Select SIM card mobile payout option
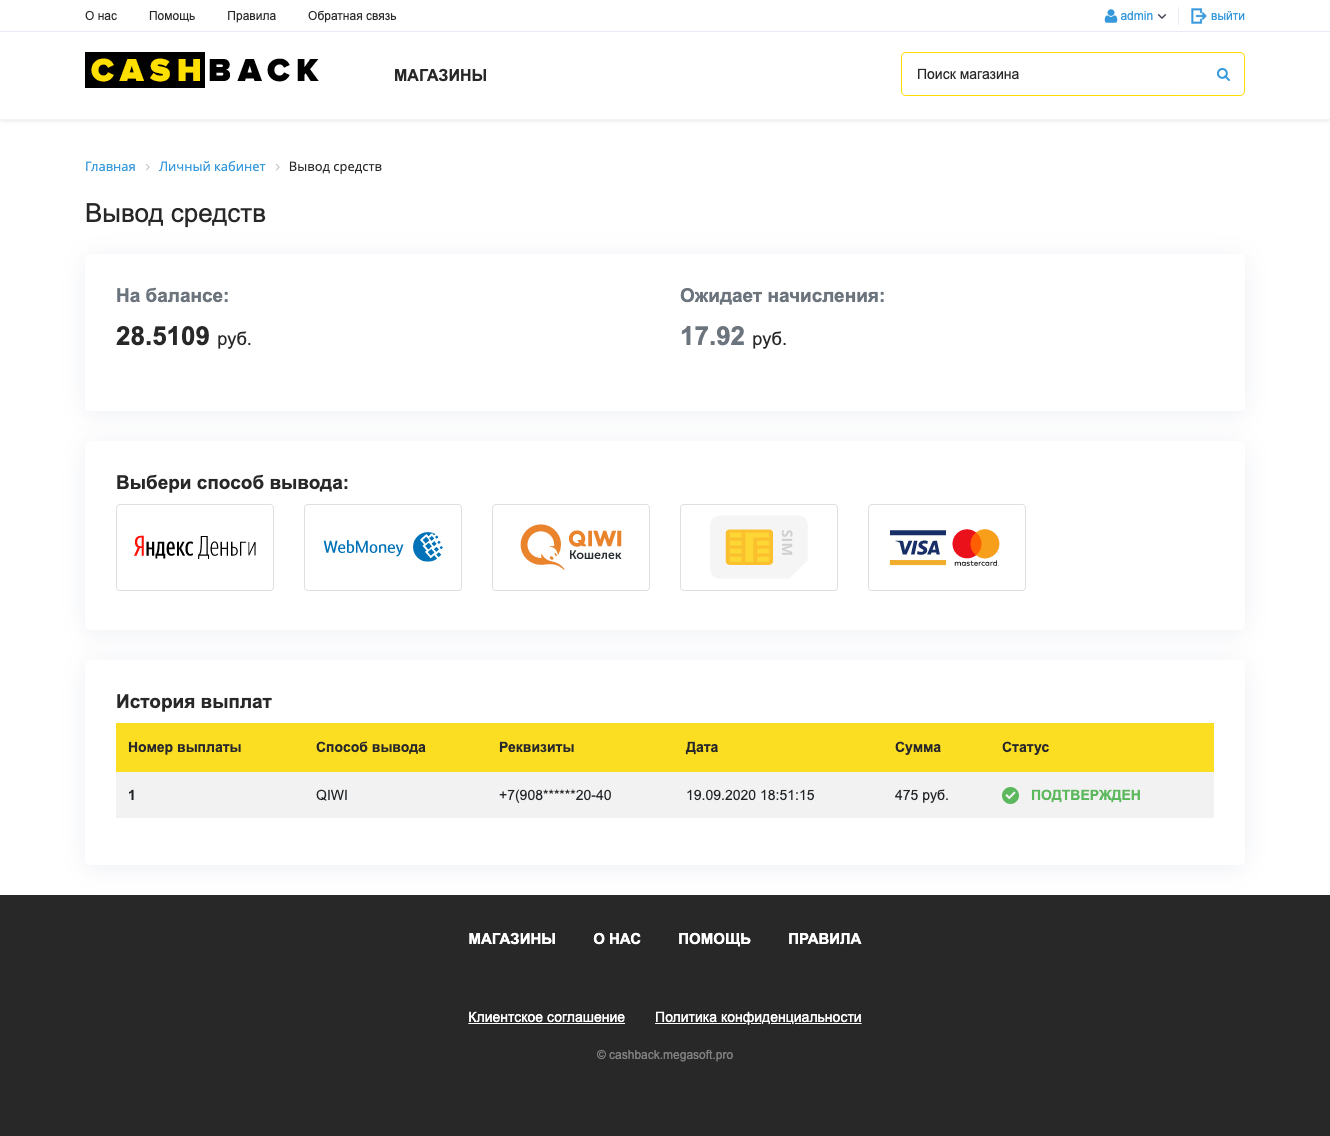Viewport: 1330px width, 1136px height. [x=759, y=547]
